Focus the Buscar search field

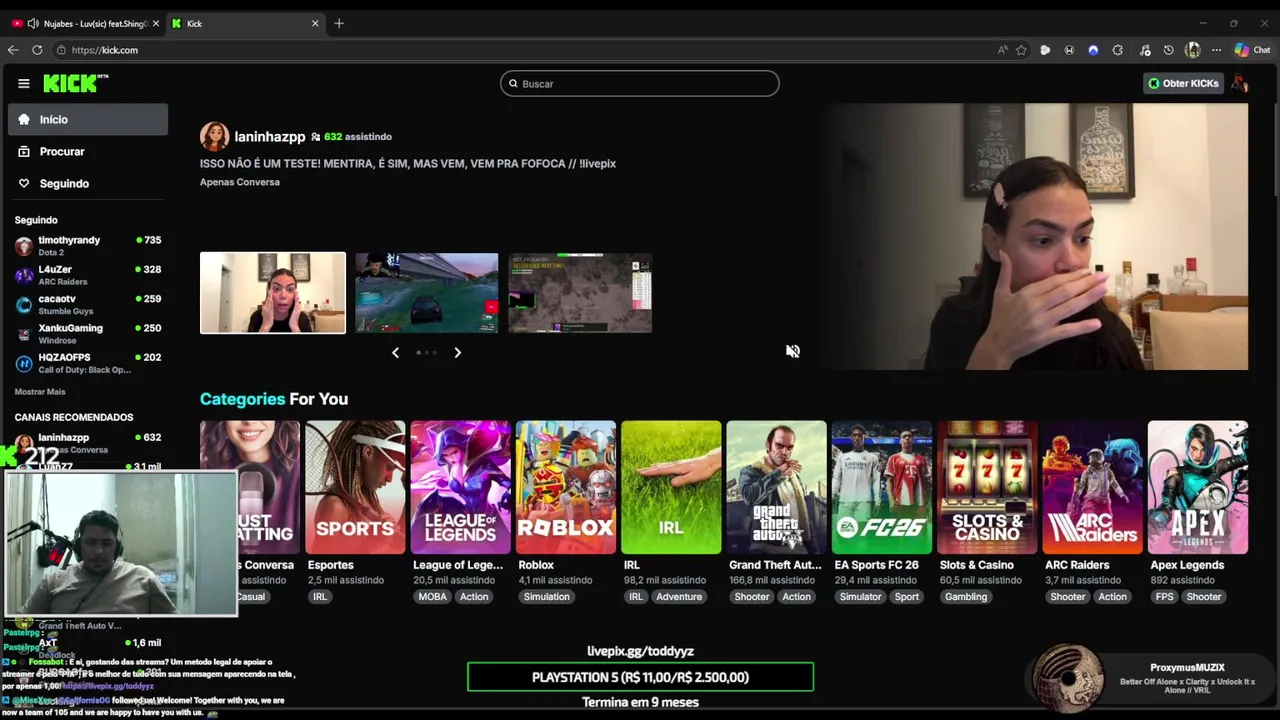pyautogui.click(x=640, y=84)
